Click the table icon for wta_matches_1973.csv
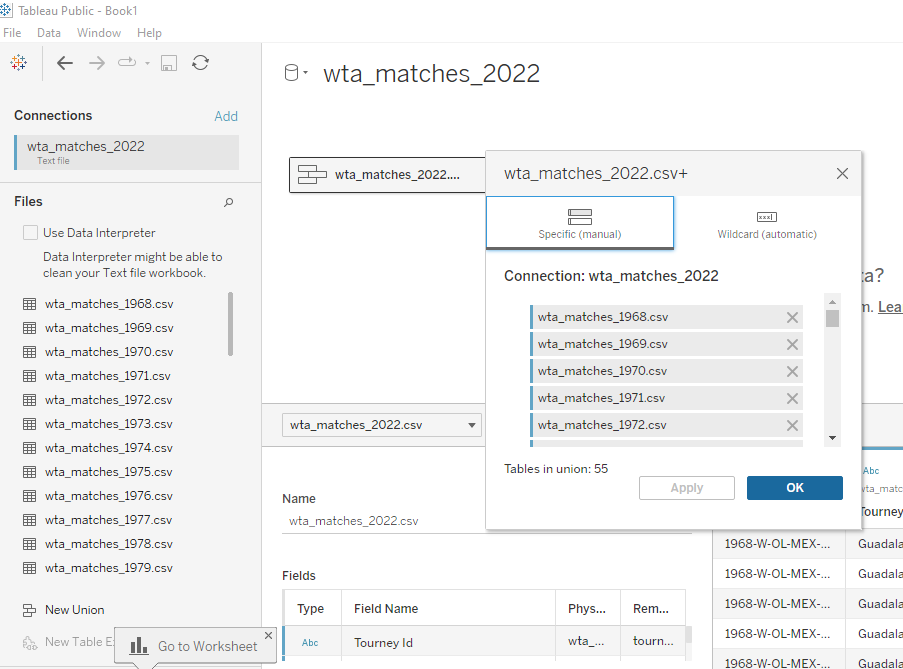The width and height of the screenshot is (903, 669). [x=29, y=424]
